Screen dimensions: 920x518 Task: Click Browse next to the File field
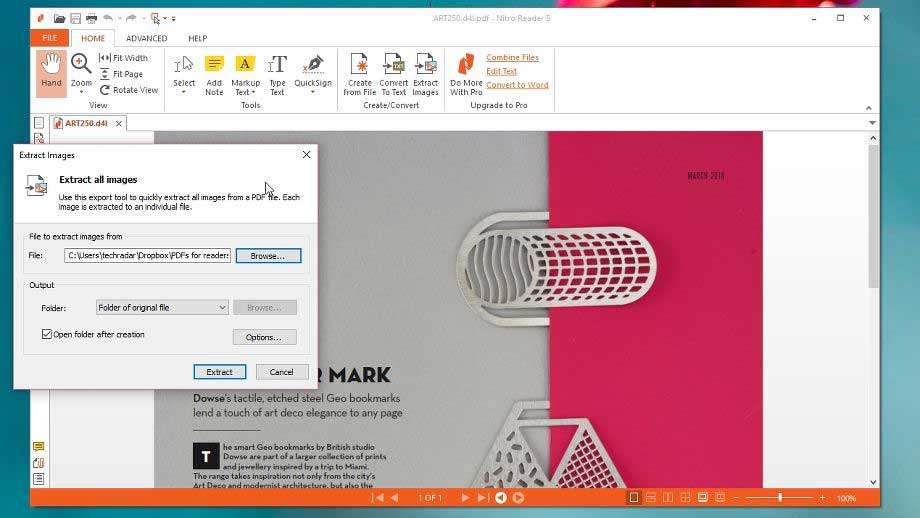pos(268,256)
